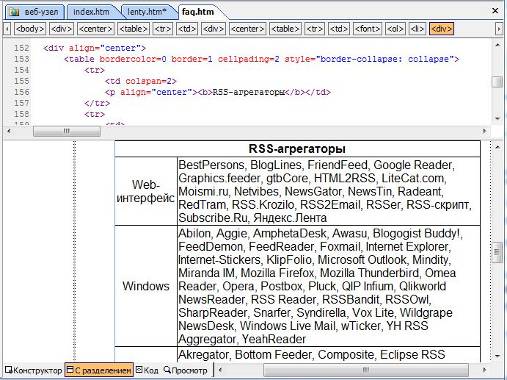The width and height of the screenshot is (507, 380).
Task: Select the веб-узел tab
Action: point(34,12)
